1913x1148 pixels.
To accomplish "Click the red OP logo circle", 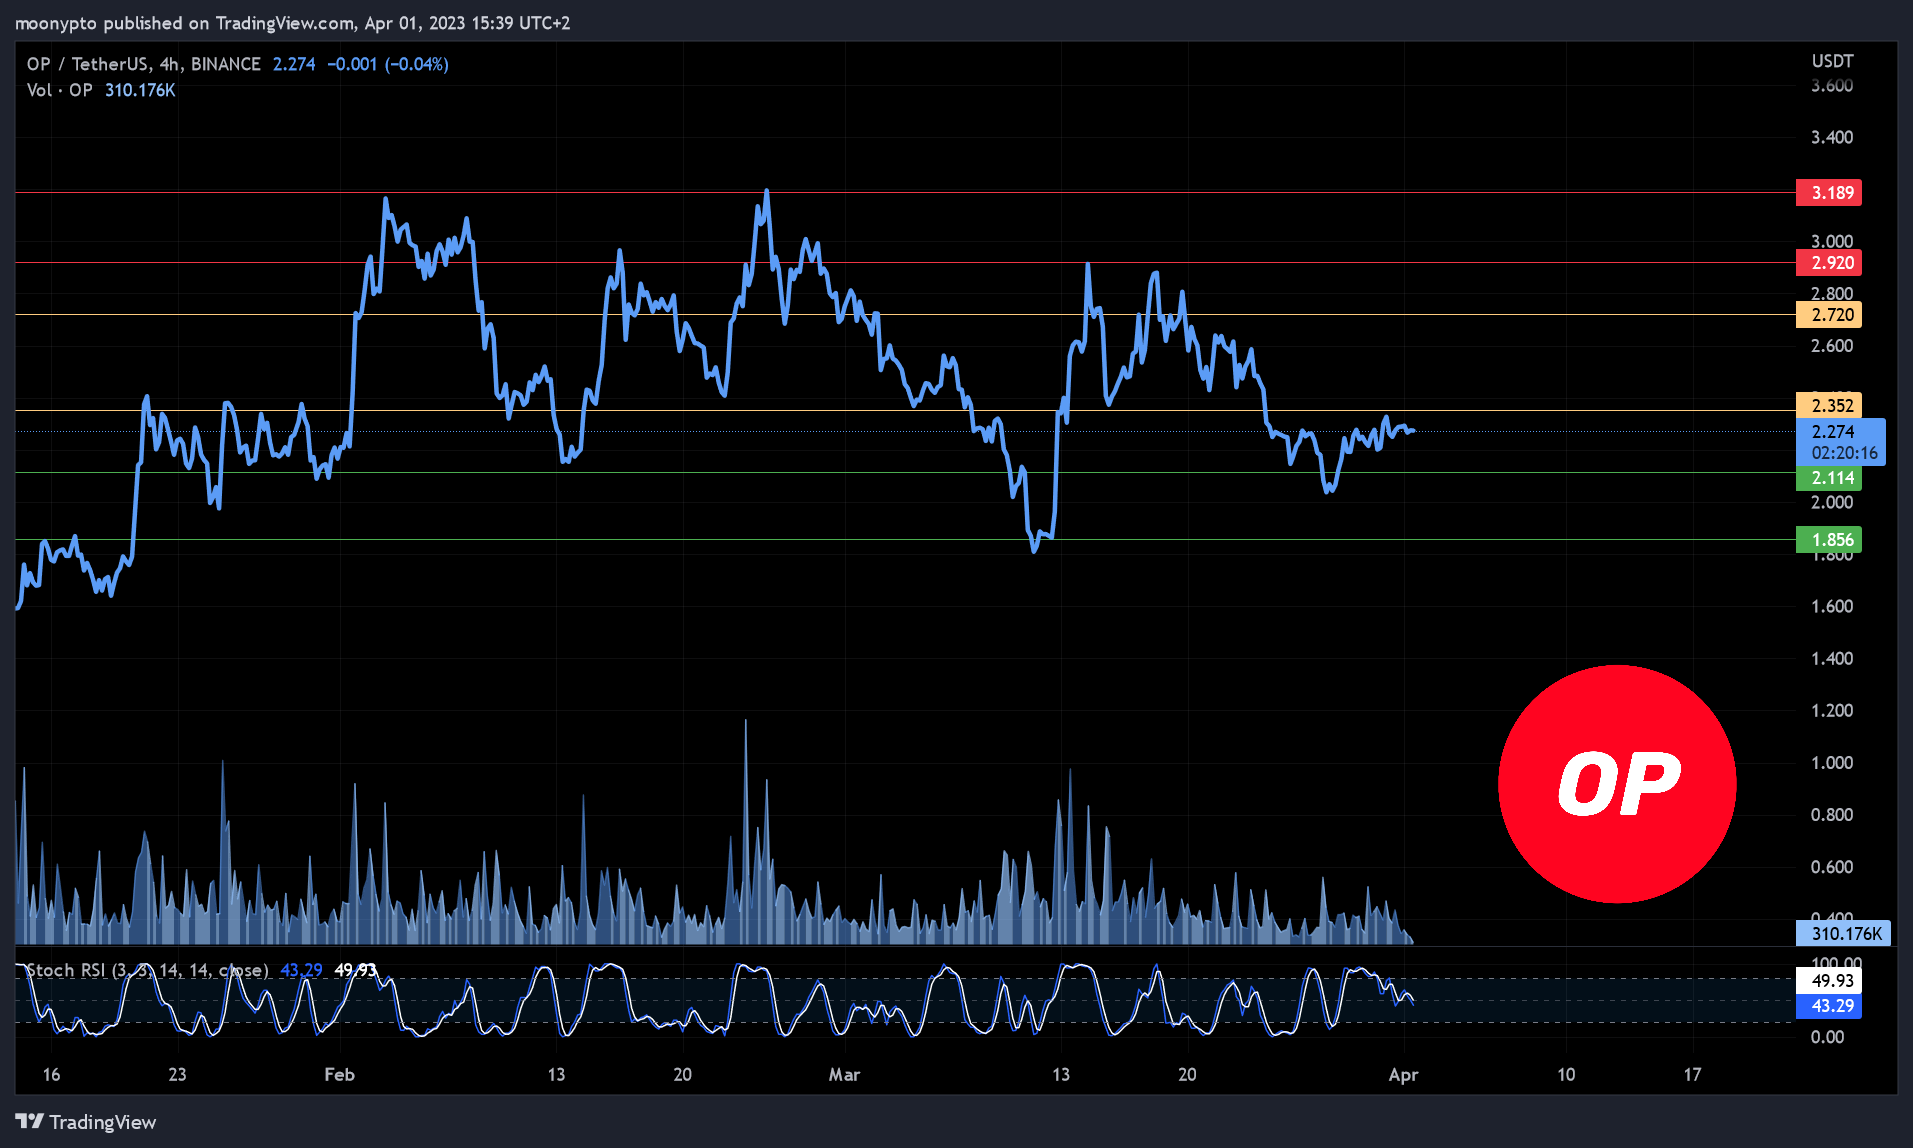I will [1617, 784].
